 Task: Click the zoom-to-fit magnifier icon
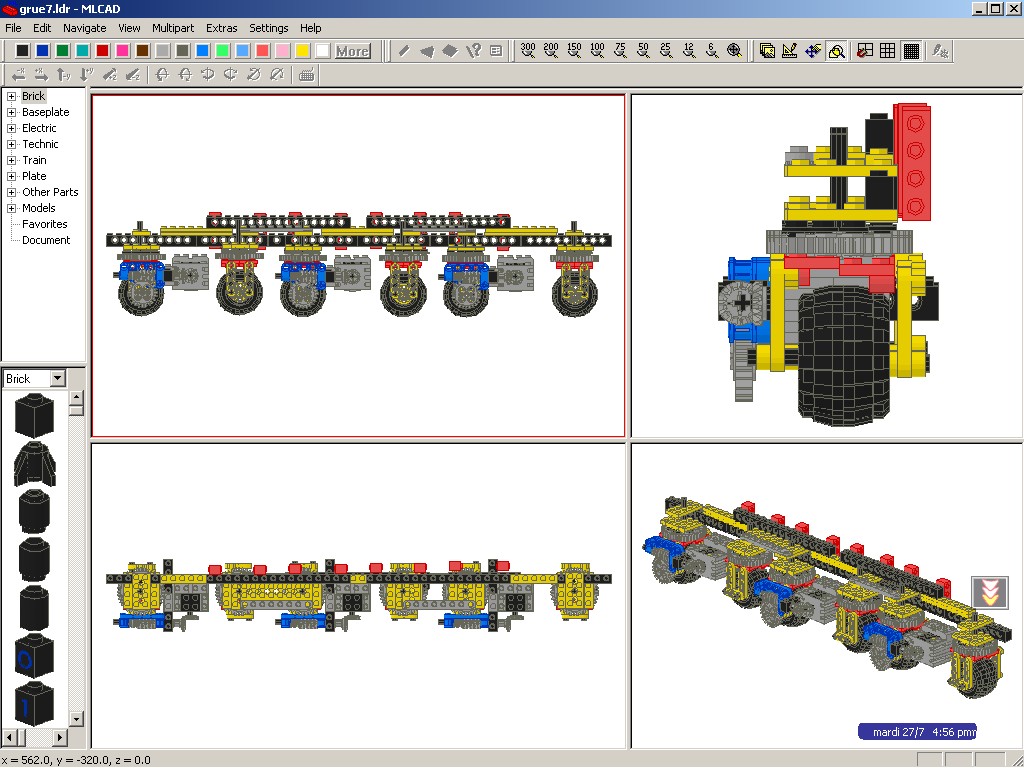735,51
